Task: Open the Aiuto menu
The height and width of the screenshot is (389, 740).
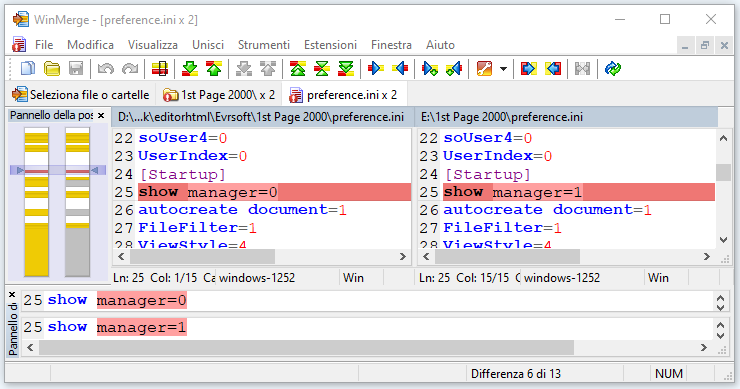Action: pos(440,45)
